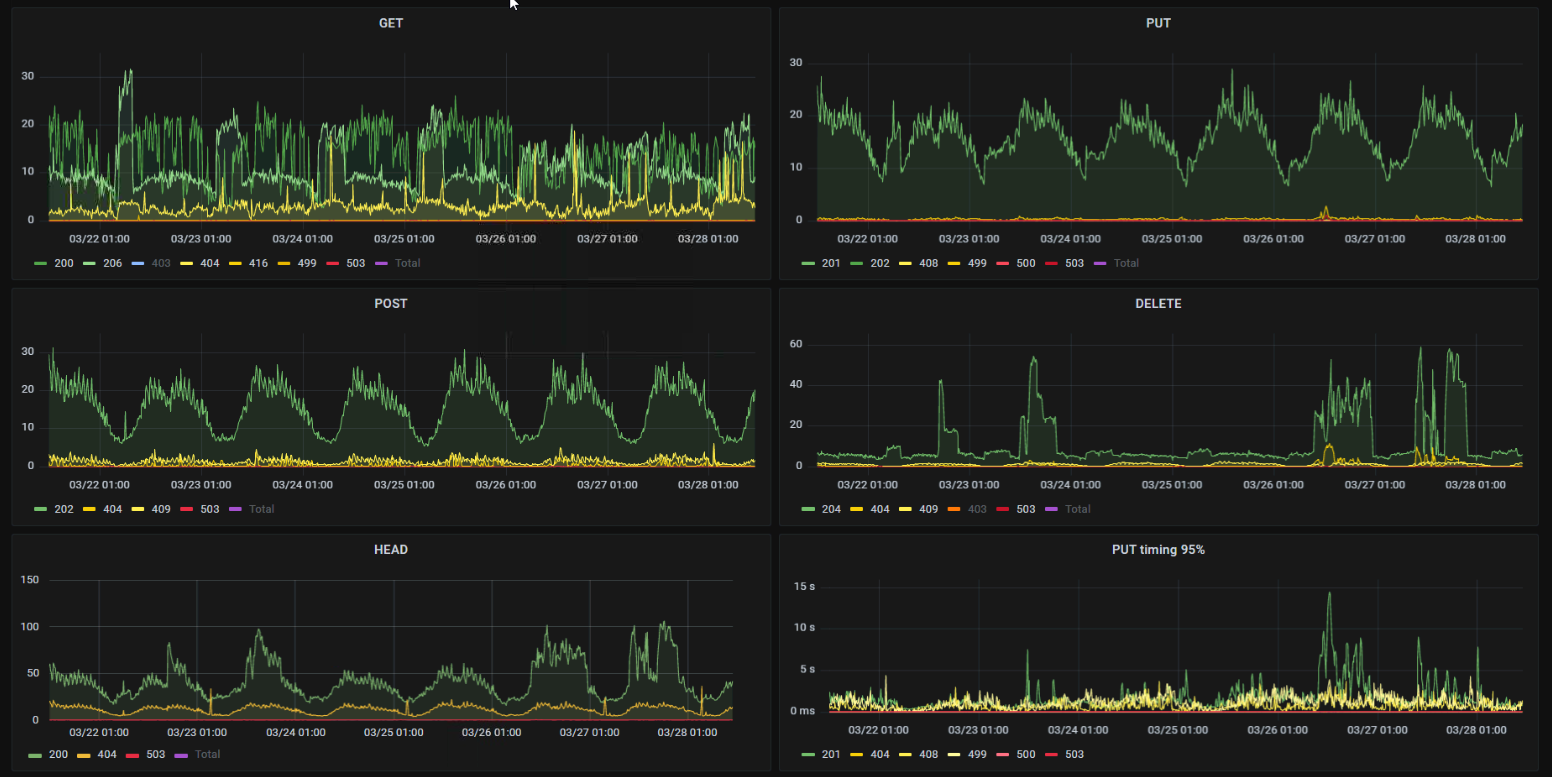Toggle the 503 series label in GET legend
This screenshot has width=1552, height=777.
tap(355, 263)
